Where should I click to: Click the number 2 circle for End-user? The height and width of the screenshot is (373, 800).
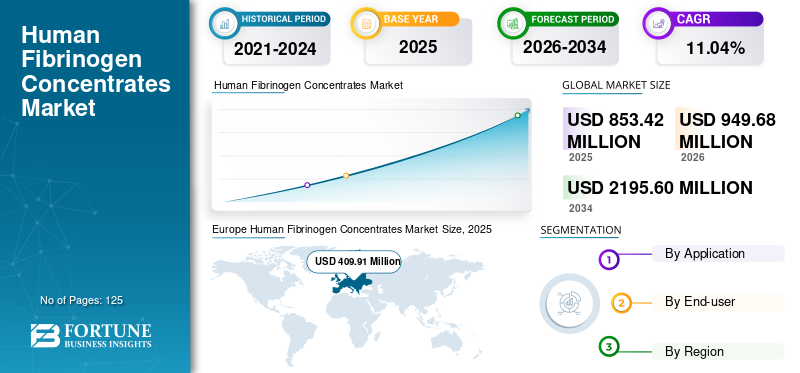pyautogui.click(x=621, y=303)
